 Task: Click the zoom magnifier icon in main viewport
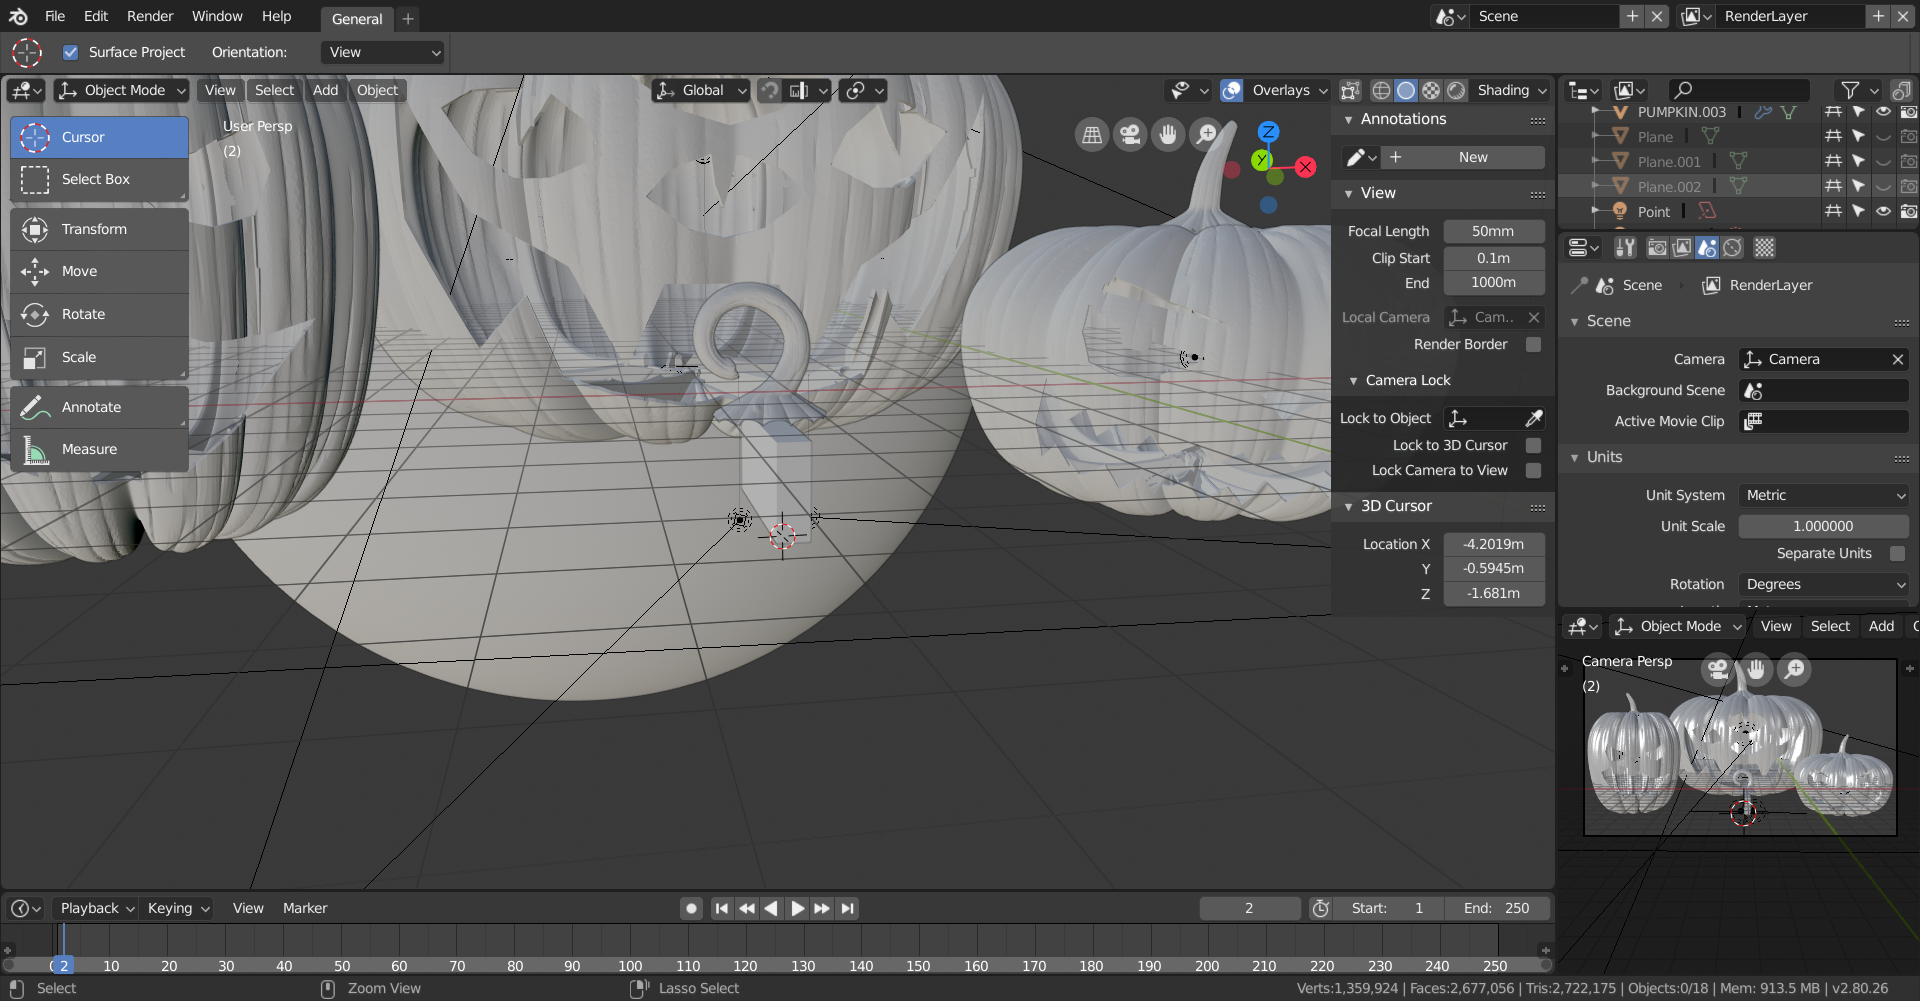click(x=1206, y=134)
